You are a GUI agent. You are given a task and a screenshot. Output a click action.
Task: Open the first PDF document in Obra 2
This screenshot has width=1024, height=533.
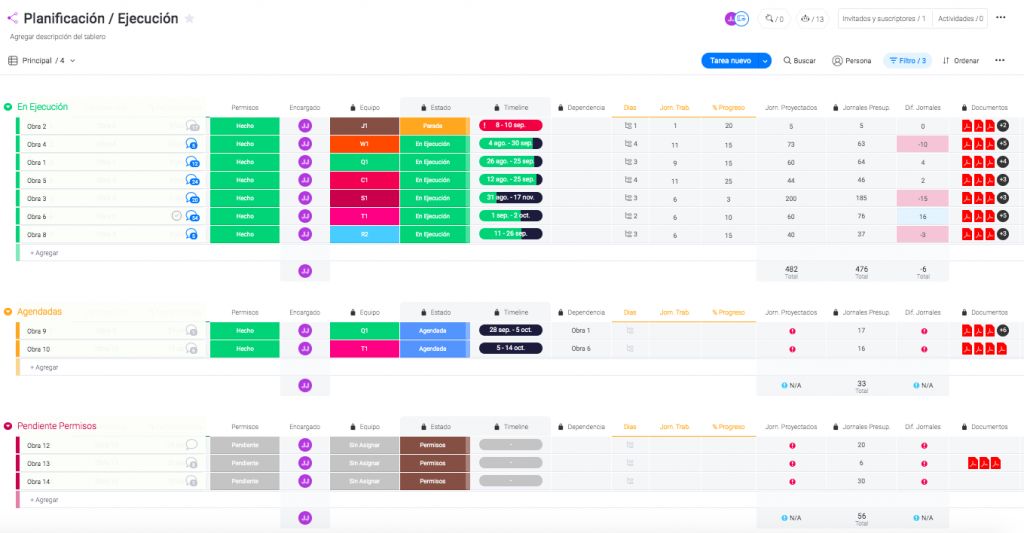pyautogui.click(x=967, y=126)
